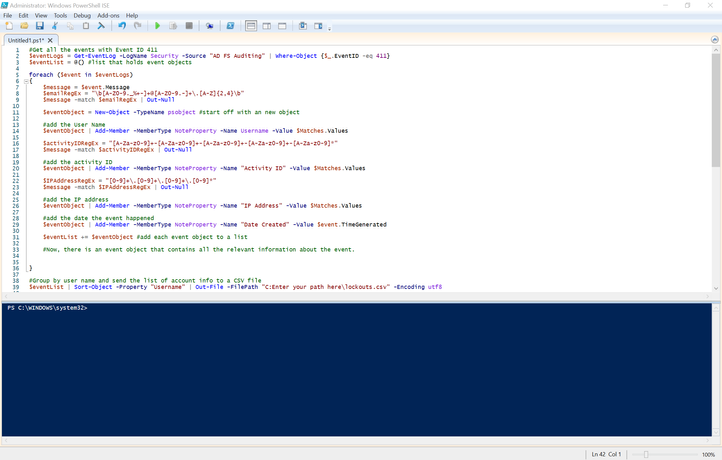Screen dimensions: 722x460
Task: Run the script with green play icon
Action: [x=157, y=26]
